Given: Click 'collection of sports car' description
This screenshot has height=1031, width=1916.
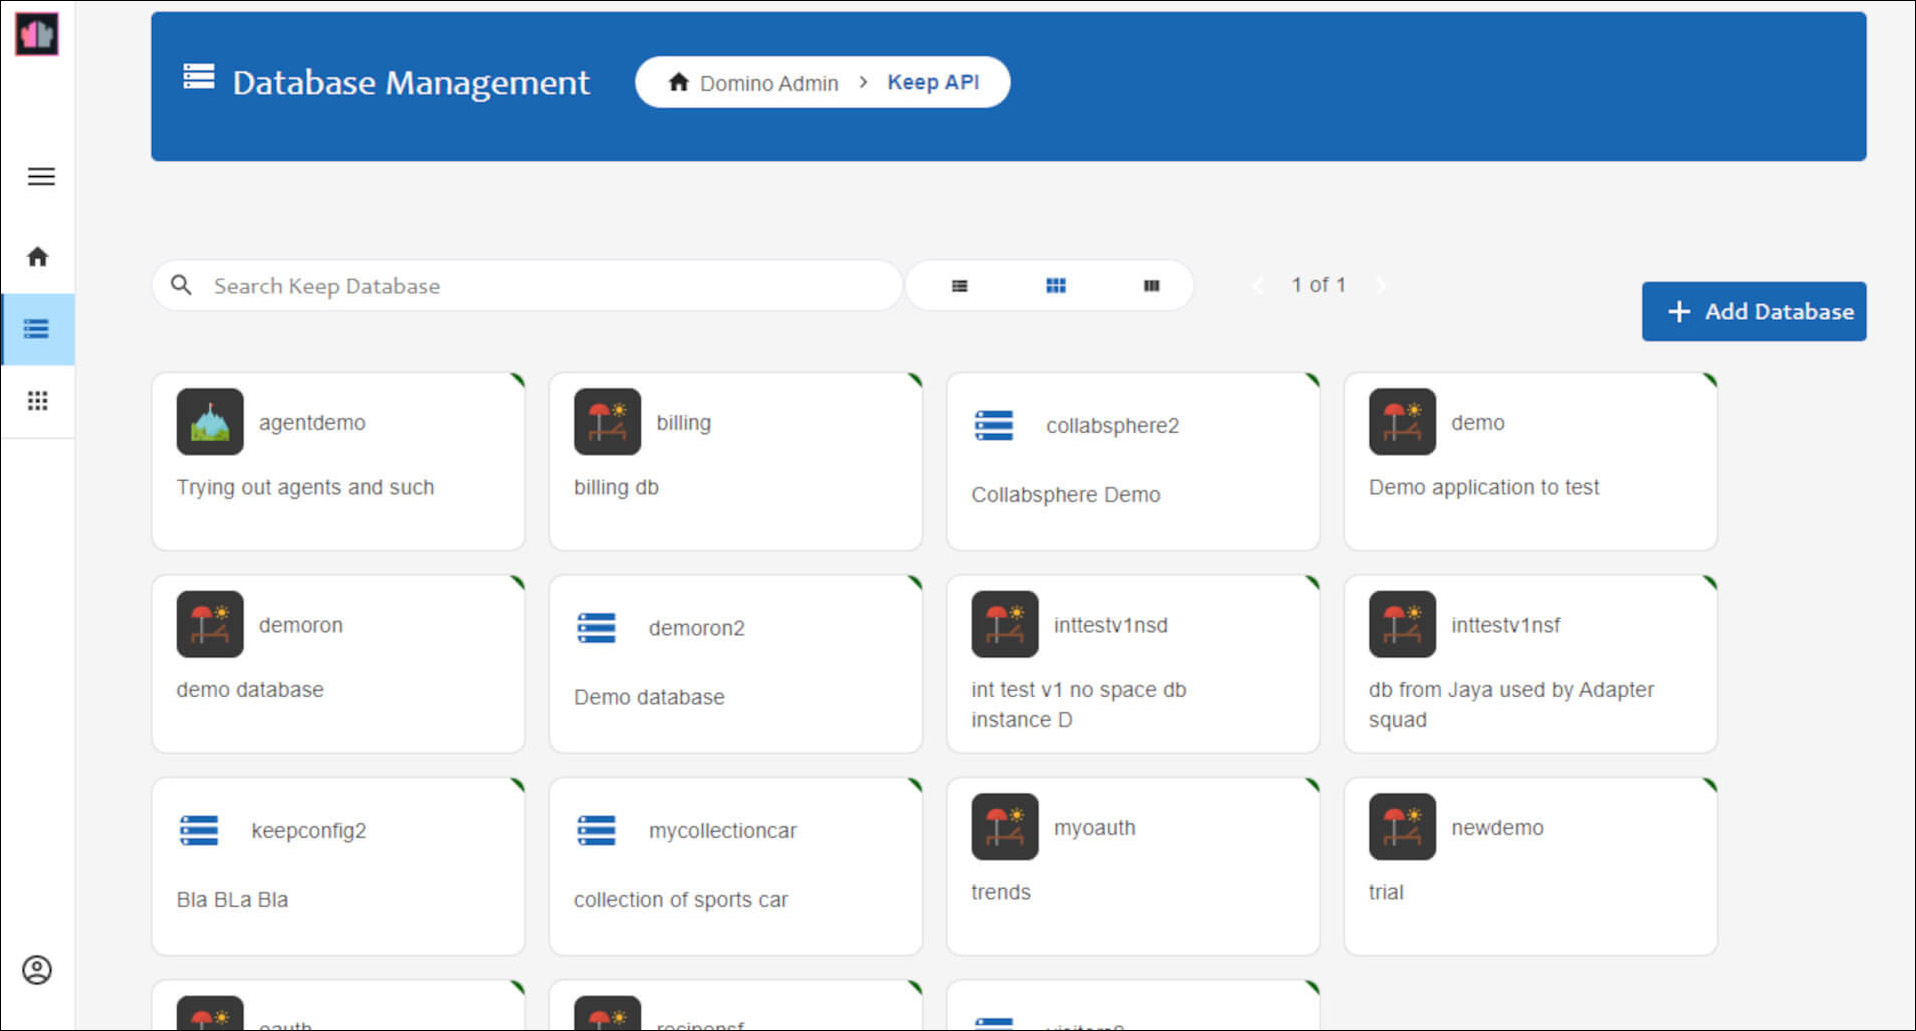Looking at the screenshot, I should (681, 900).
